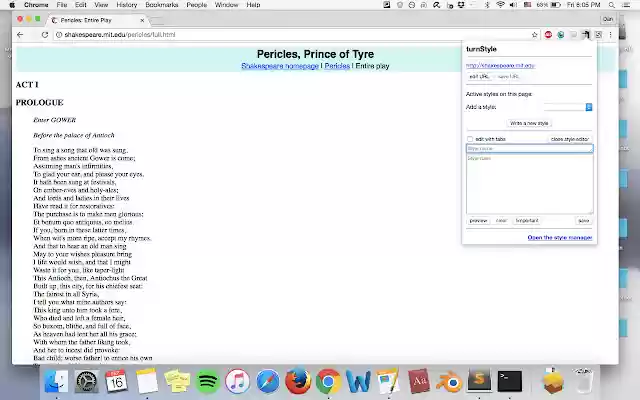Open the History menu
The image size is (640, 400).
[x=127, y=5]
